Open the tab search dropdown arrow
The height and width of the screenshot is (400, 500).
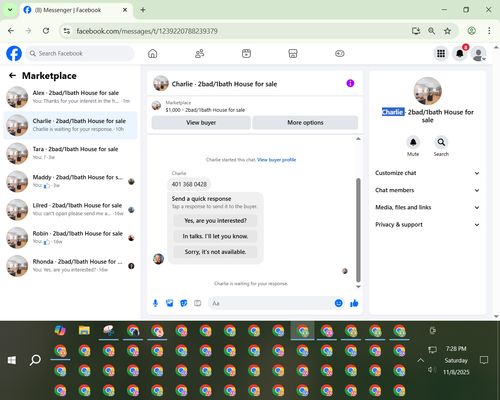10,10
